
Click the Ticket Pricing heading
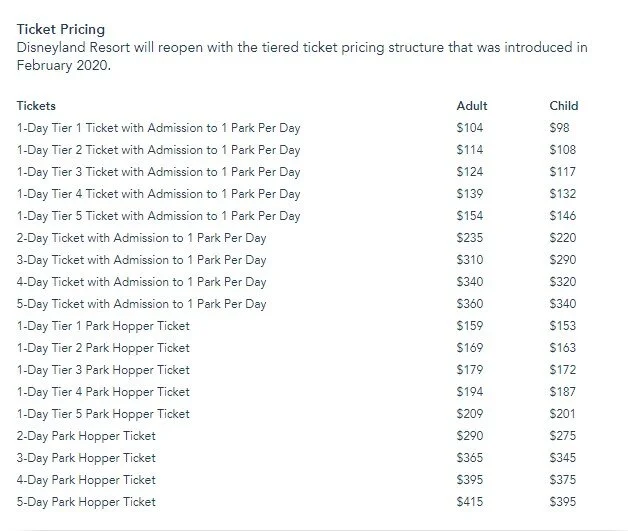click(60, 31)
